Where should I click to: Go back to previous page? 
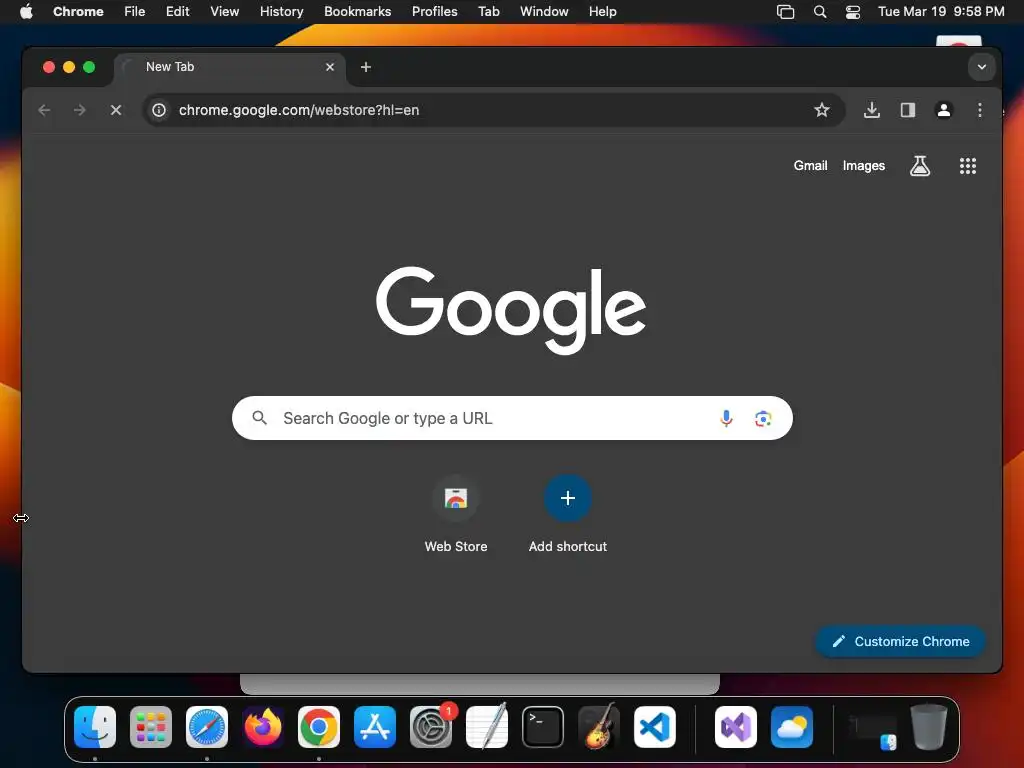click(44, 110)
